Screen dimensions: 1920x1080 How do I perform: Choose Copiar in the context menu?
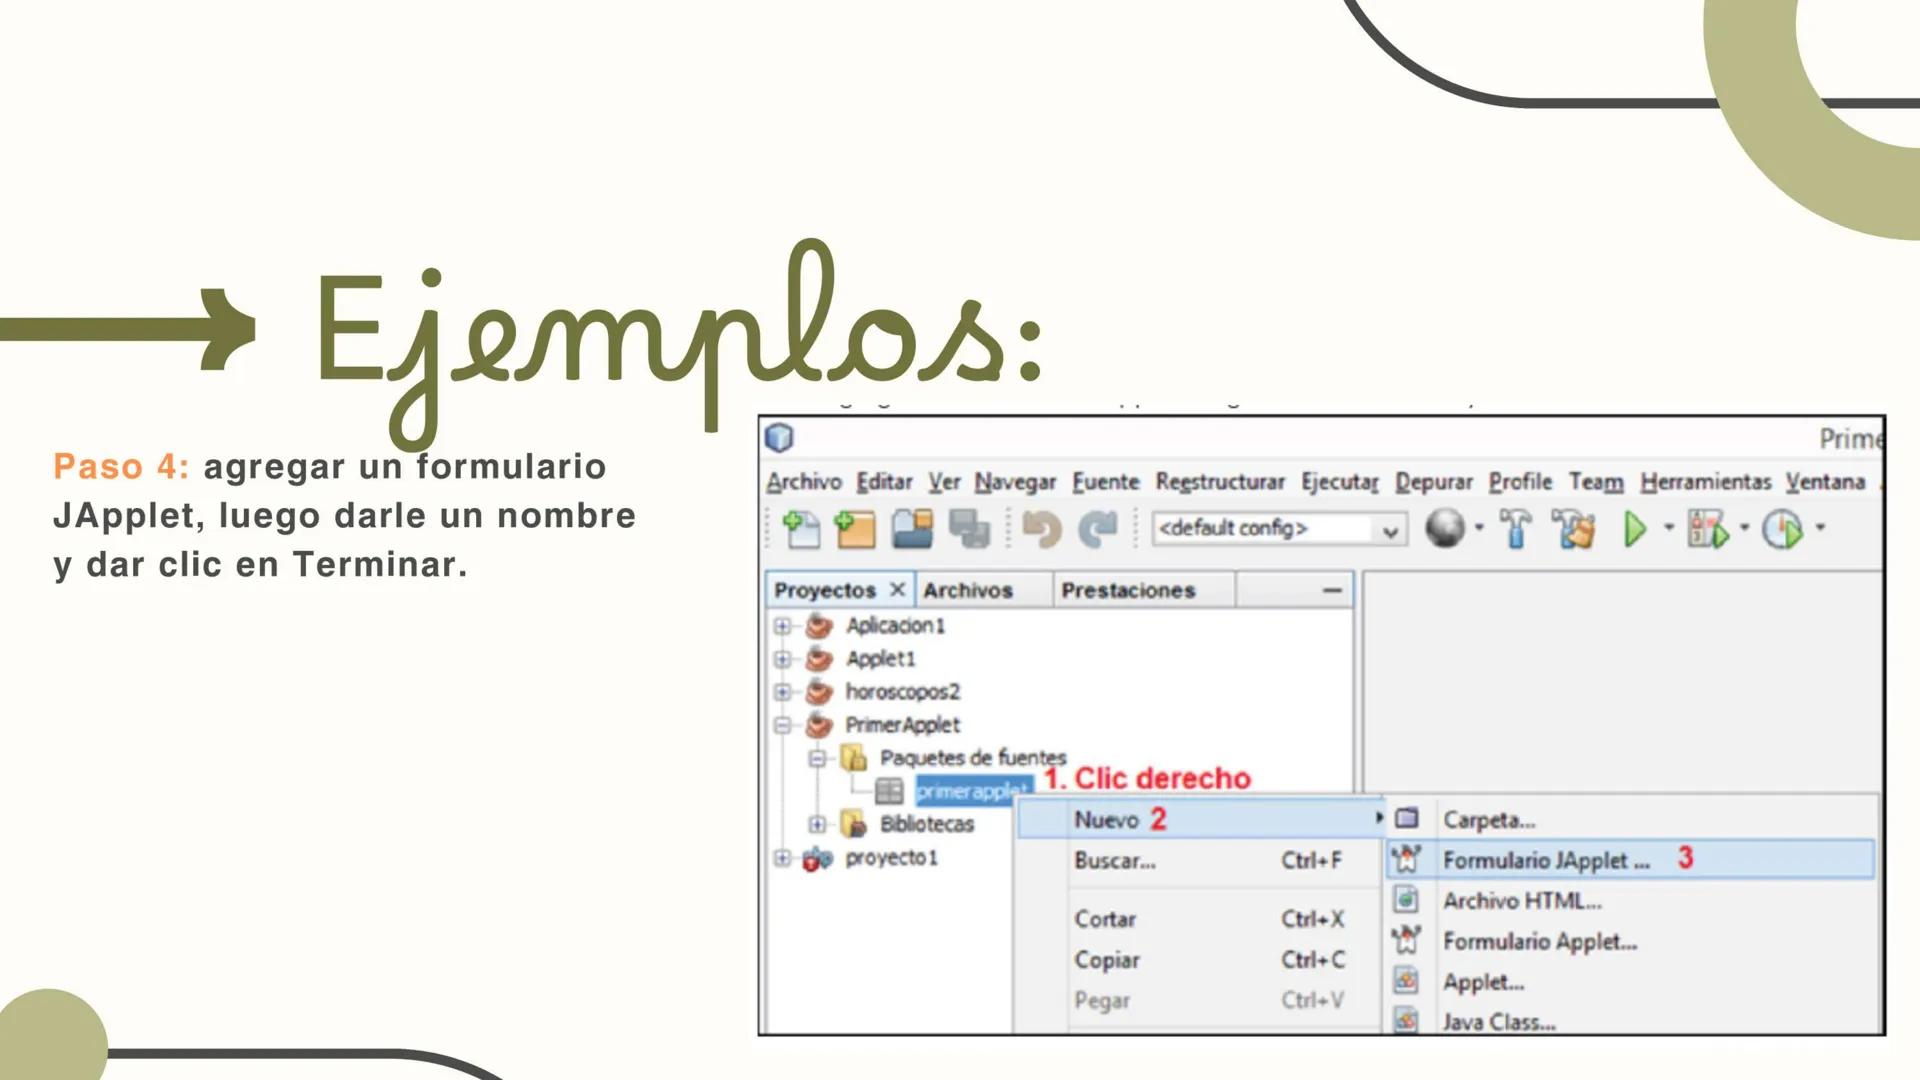[1106, 959]
